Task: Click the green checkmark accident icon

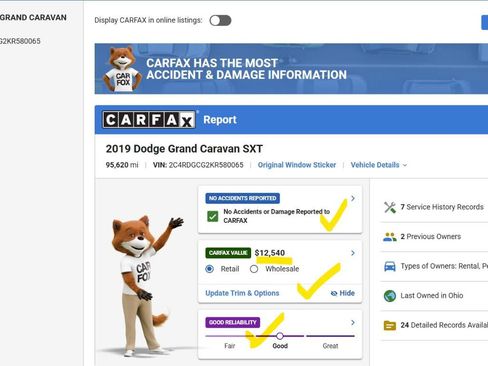Action: [x=213, y=216]
